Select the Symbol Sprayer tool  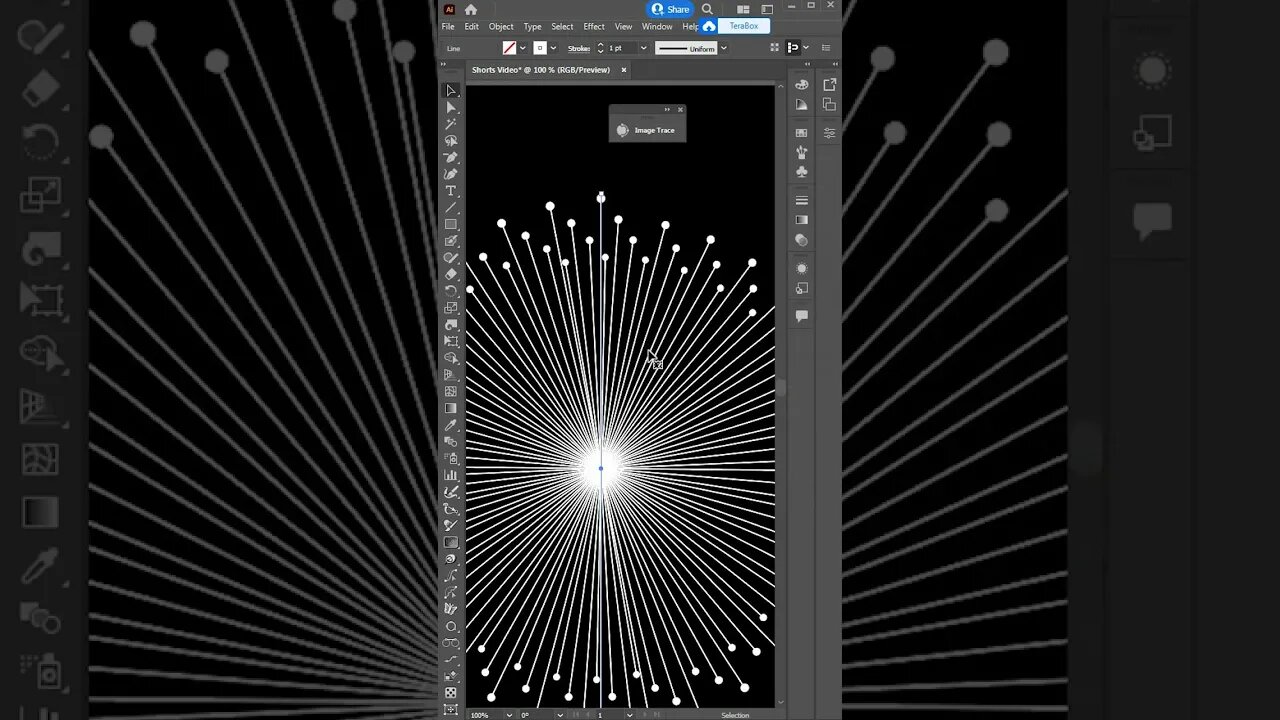tap(451, 458)
